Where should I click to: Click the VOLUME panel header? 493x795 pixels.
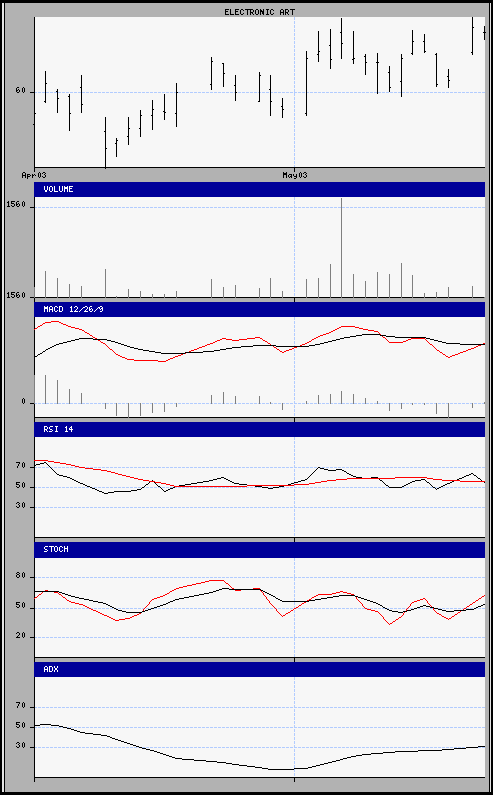(x=259, y=189)
